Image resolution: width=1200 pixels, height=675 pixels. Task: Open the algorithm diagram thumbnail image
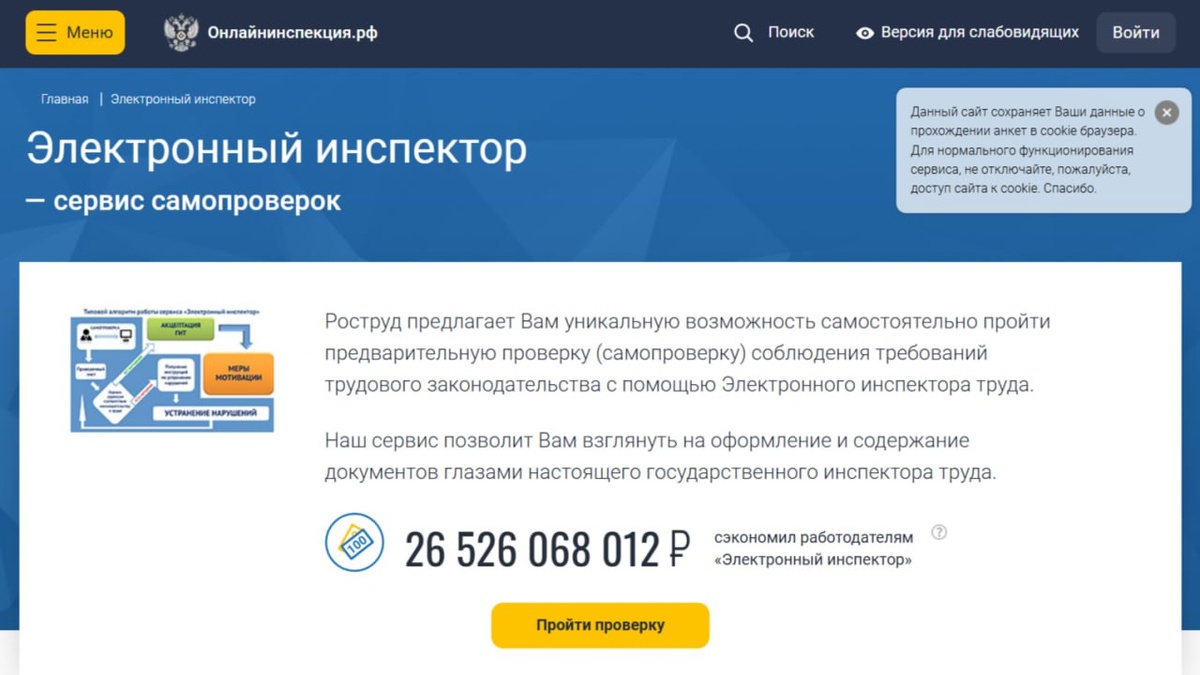point(172,369)
